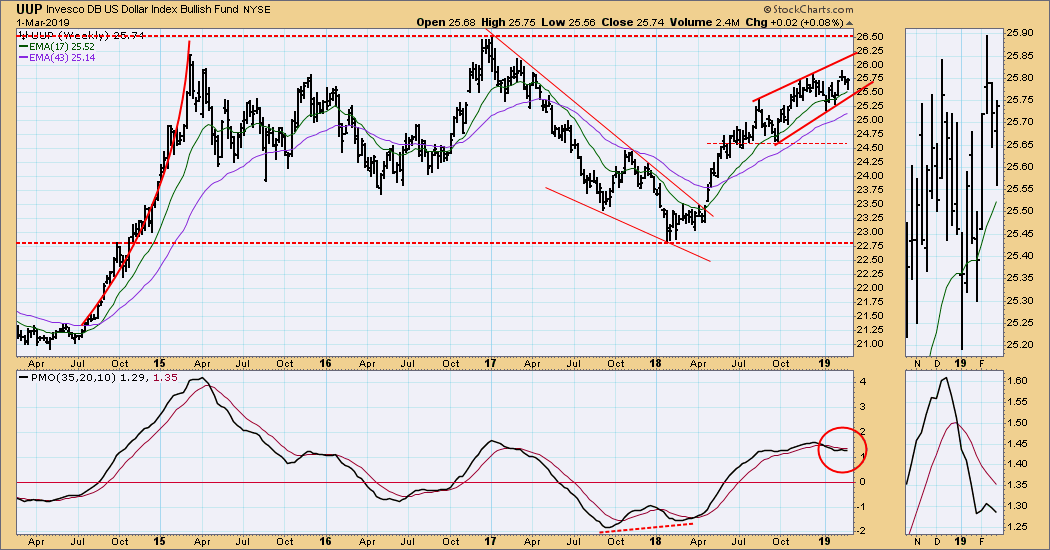Click the short red dashed support line near 24.50
1050x550 pixels.
[777, 143]
